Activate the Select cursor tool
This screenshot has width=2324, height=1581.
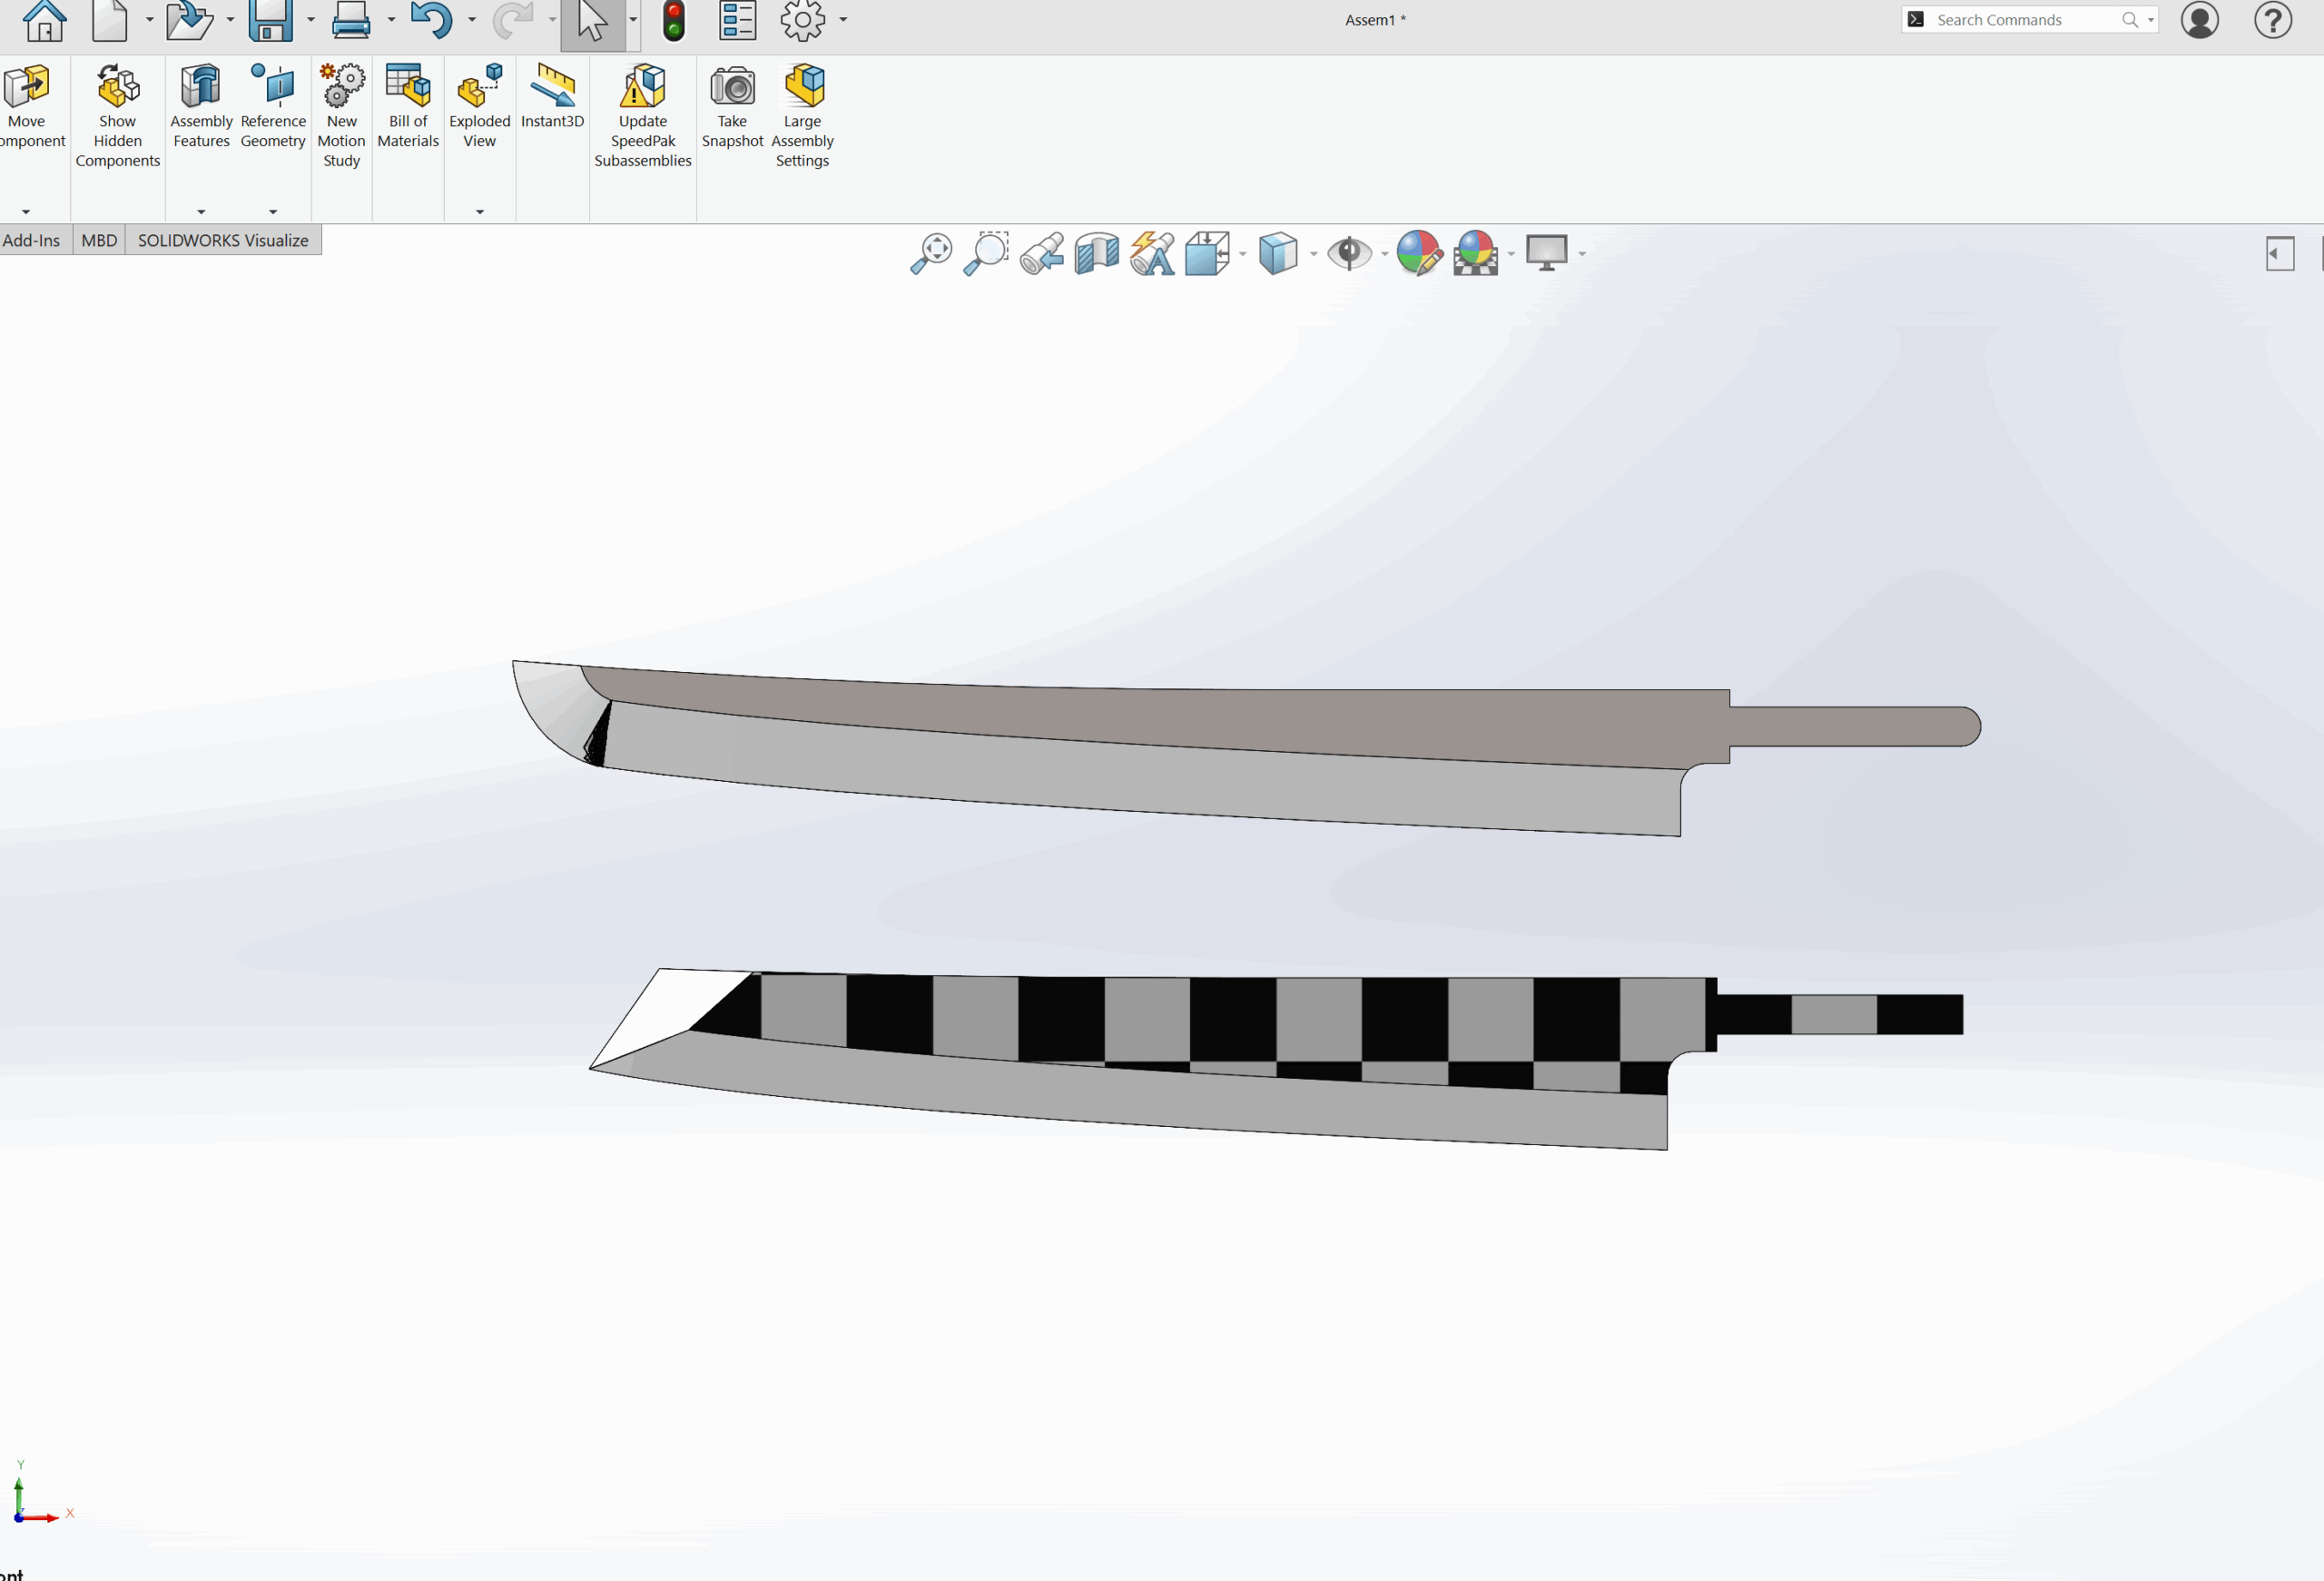[x=593, y=22]
